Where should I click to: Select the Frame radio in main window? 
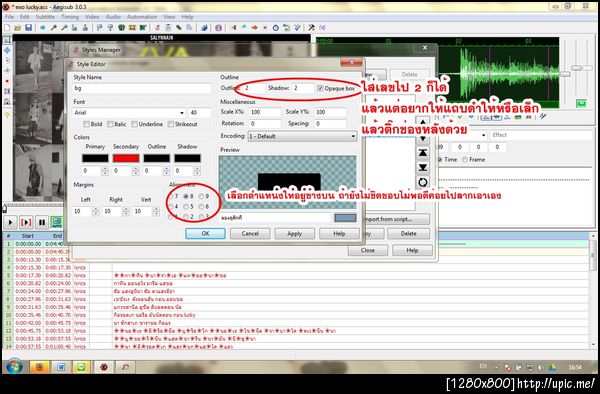(465, 160)
